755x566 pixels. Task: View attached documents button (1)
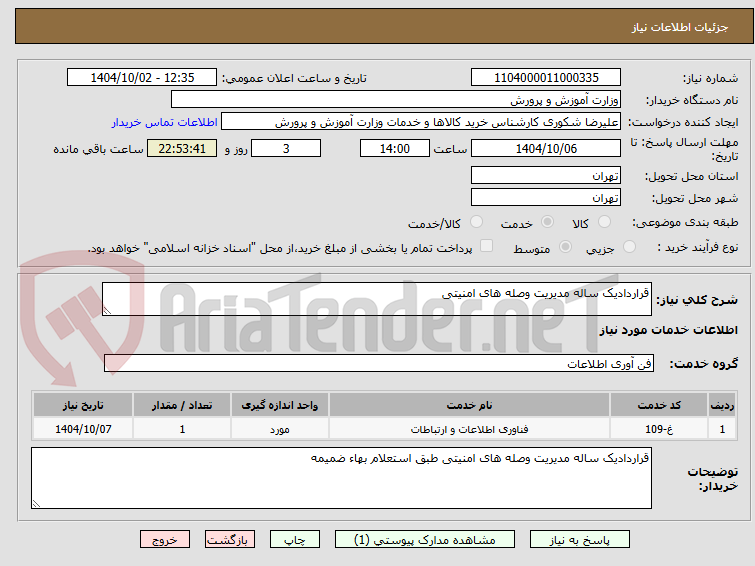click(x=425, y=540)
